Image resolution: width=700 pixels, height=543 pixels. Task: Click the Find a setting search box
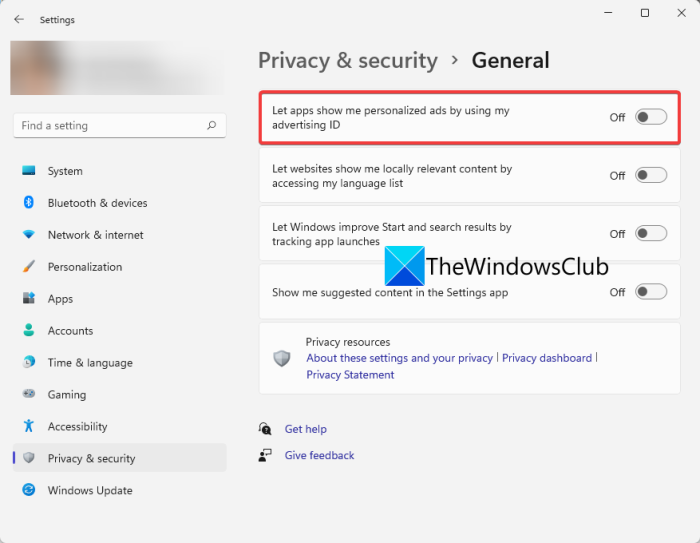click(110, 126)
